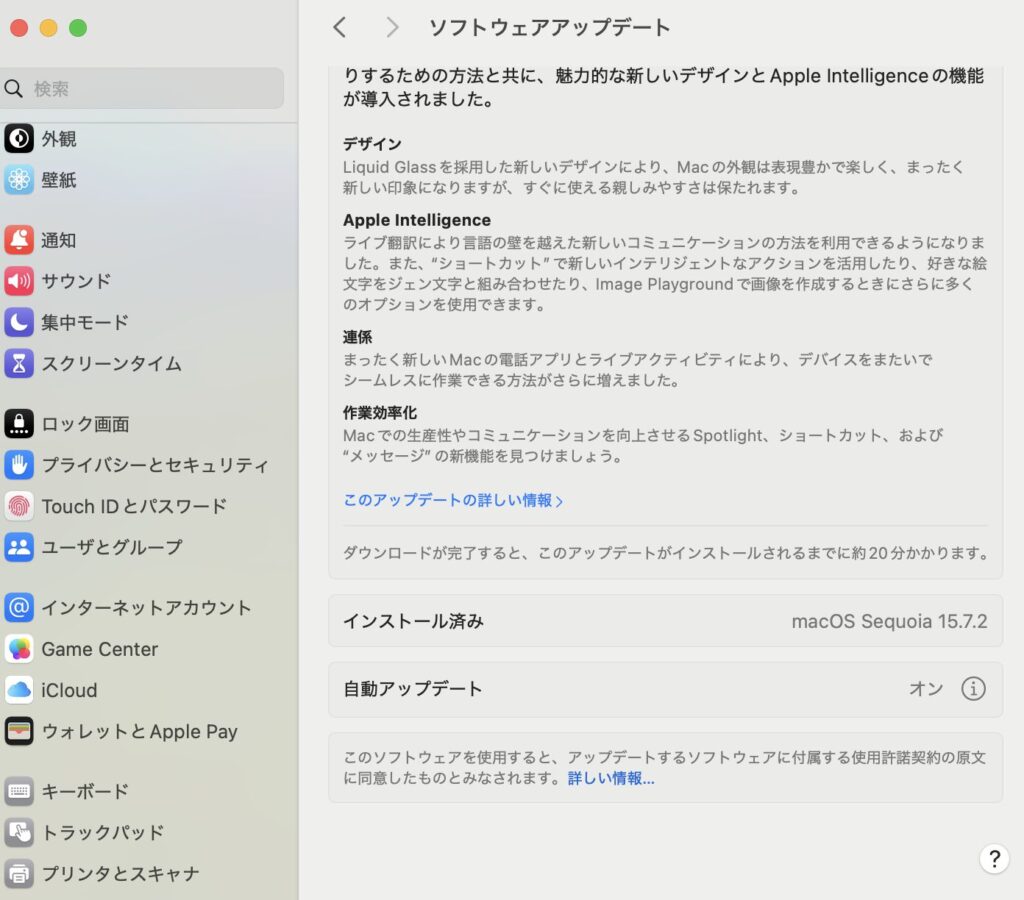Open サウンド sound settings icon
Image resolution: width=1024 pixels, height=900 pixels.
pos(19,281)
